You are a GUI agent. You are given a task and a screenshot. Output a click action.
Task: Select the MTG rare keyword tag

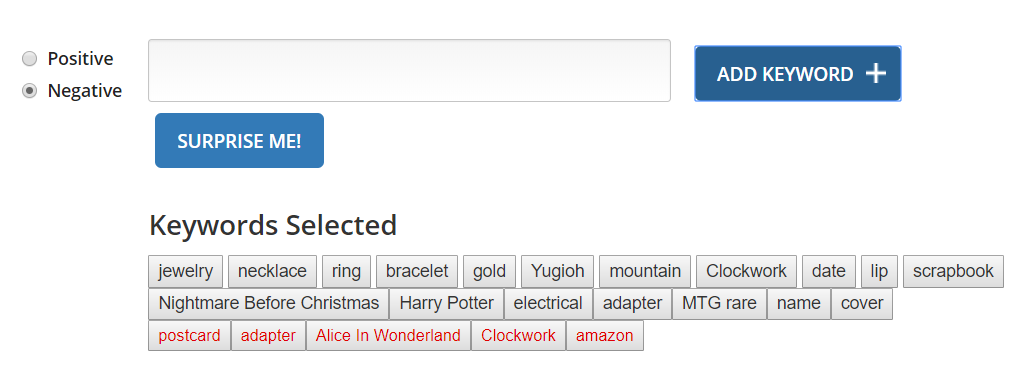coord(720,304)
